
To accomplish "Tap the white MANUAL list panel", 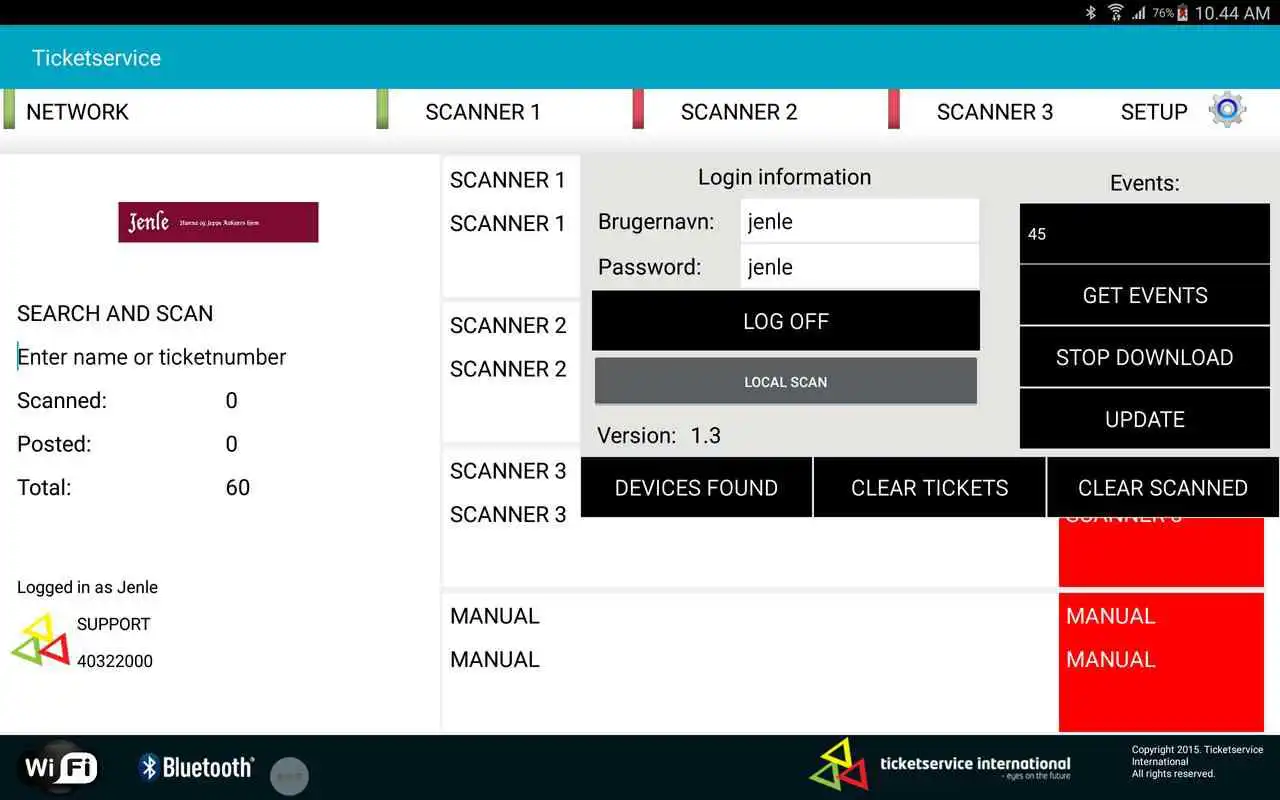I will [750, 662].
